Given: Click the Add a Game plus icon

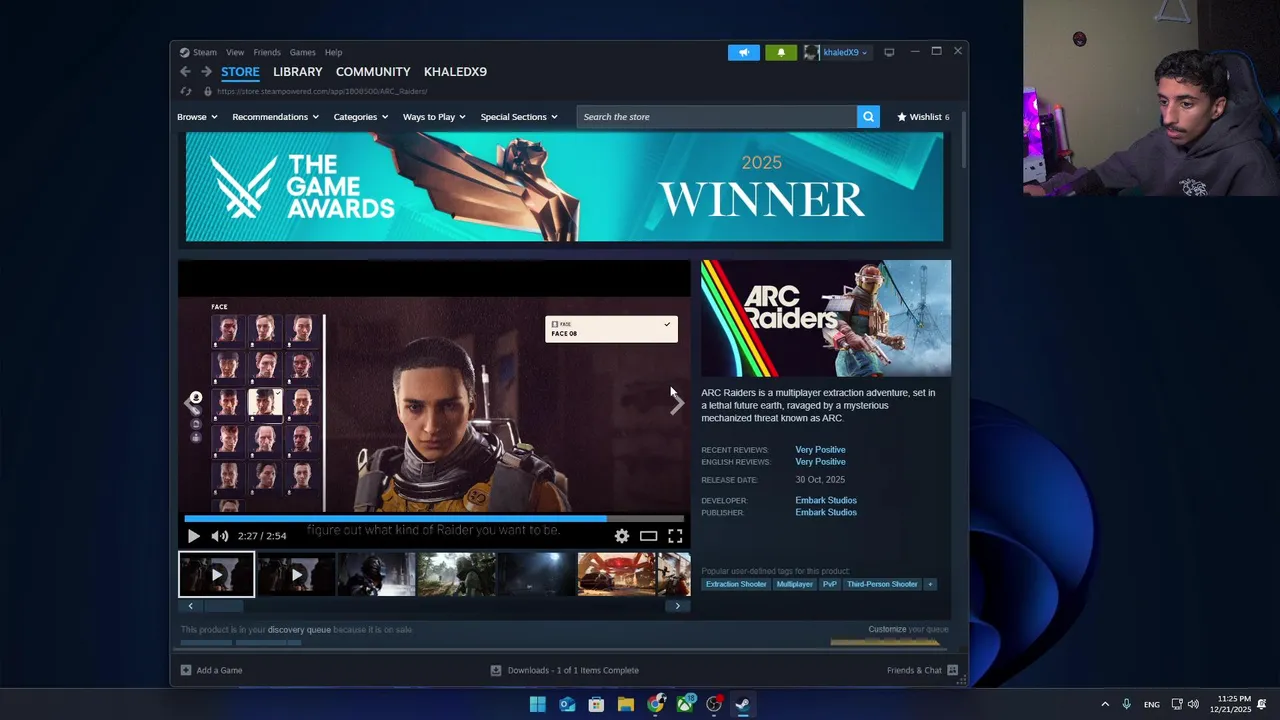Looking at the screenshot, I should pos(186,670).
